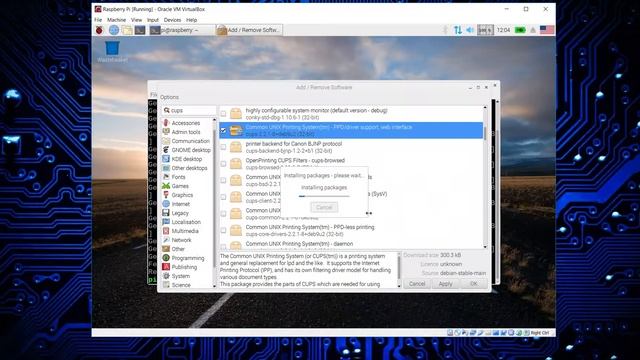Click the Bluetooth tray icon

446,30
